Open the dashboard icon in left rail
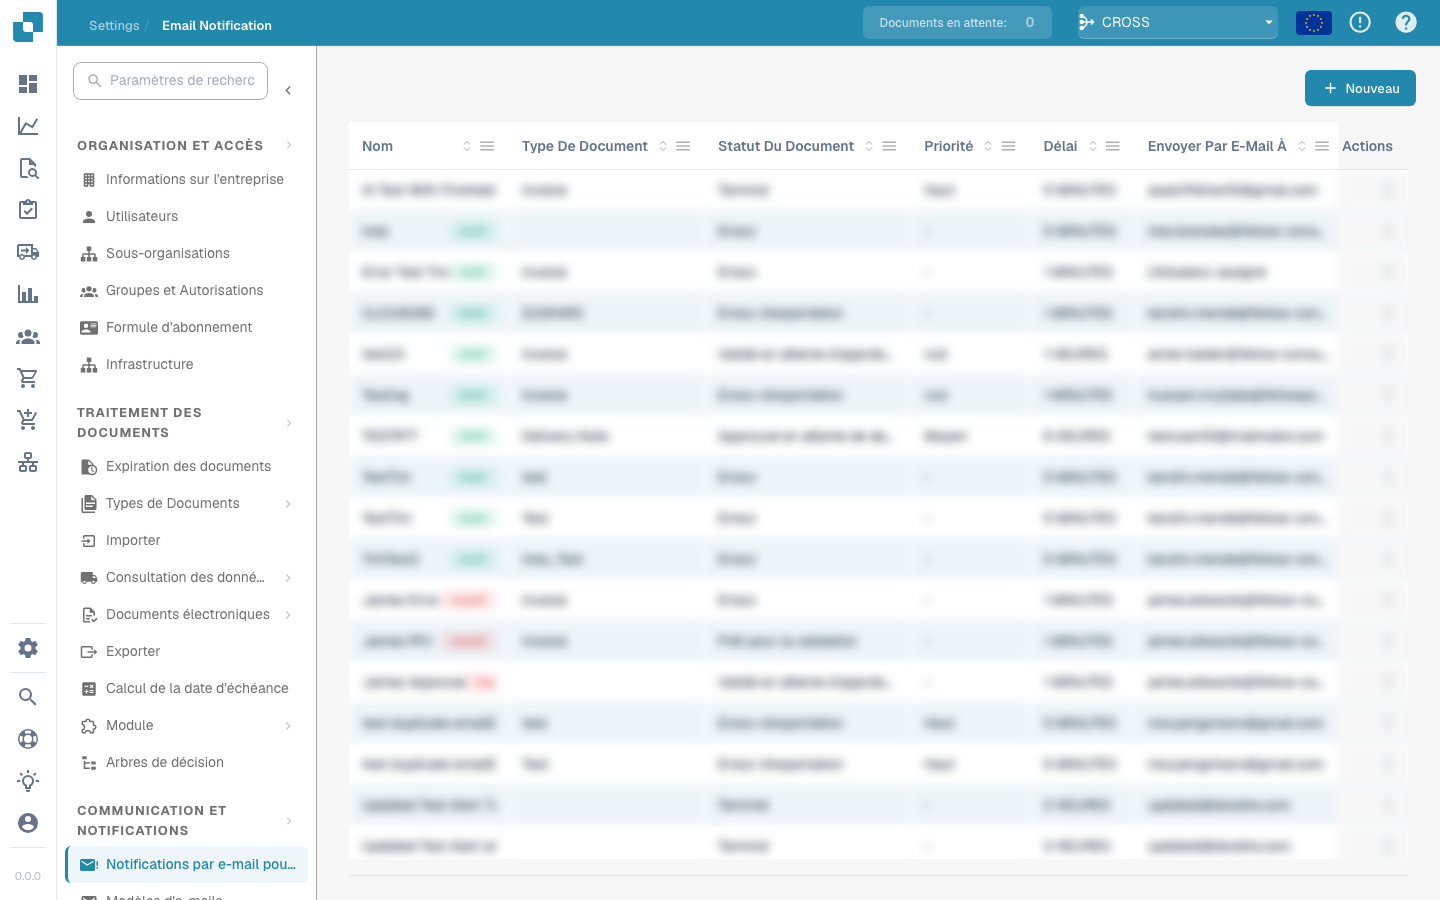Screen dimensions: 1440x900 tap(28, 84)
